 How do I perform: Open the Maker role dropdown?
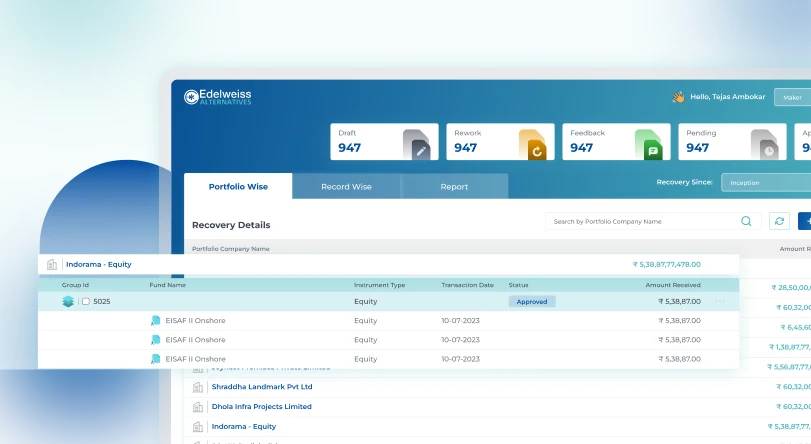point(793,97)
